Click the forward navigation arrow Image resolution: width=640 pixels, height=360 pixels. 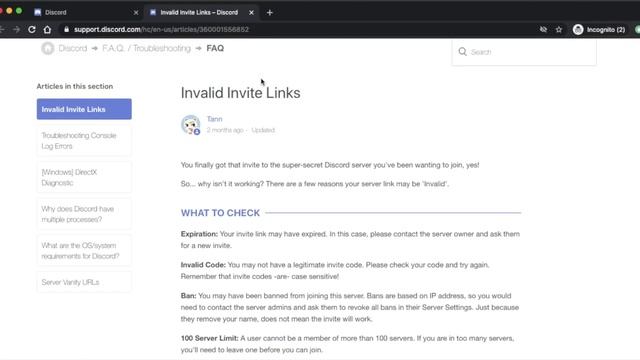coord(16,29)
